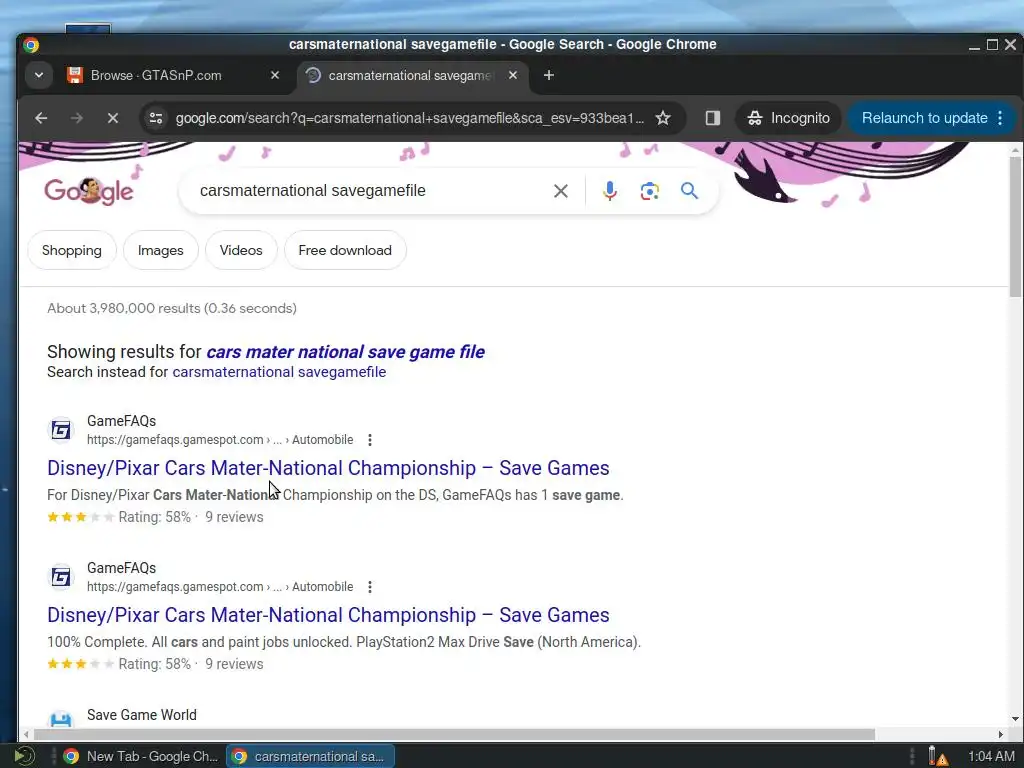The height and width of the screenshot is (768, 1024).
Task: Clear the search query with X
Action: 561,191
